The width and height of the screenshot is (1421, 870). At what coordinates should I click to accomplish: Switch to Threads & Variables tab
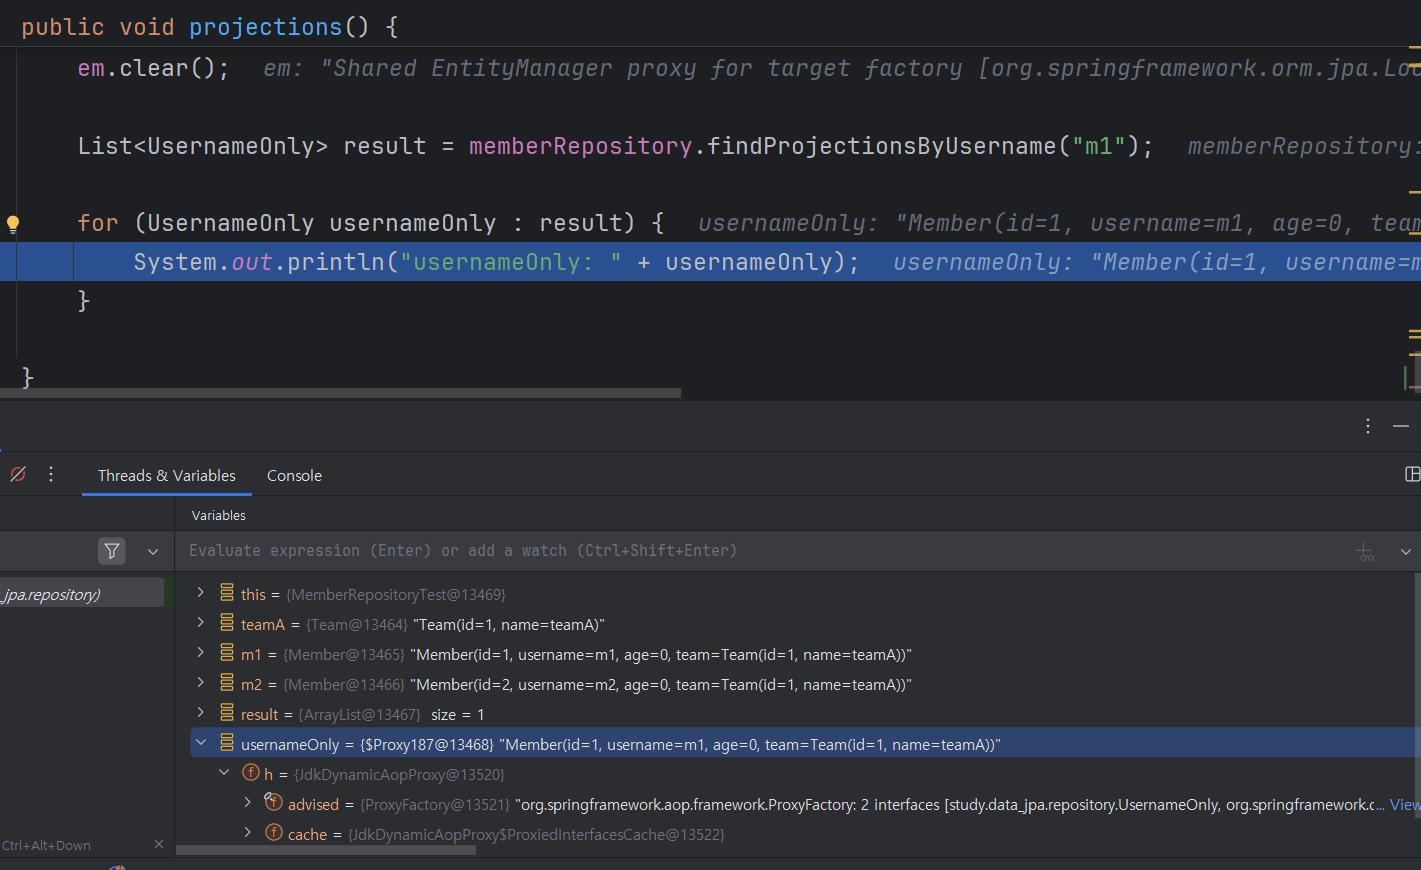point(167,476)
